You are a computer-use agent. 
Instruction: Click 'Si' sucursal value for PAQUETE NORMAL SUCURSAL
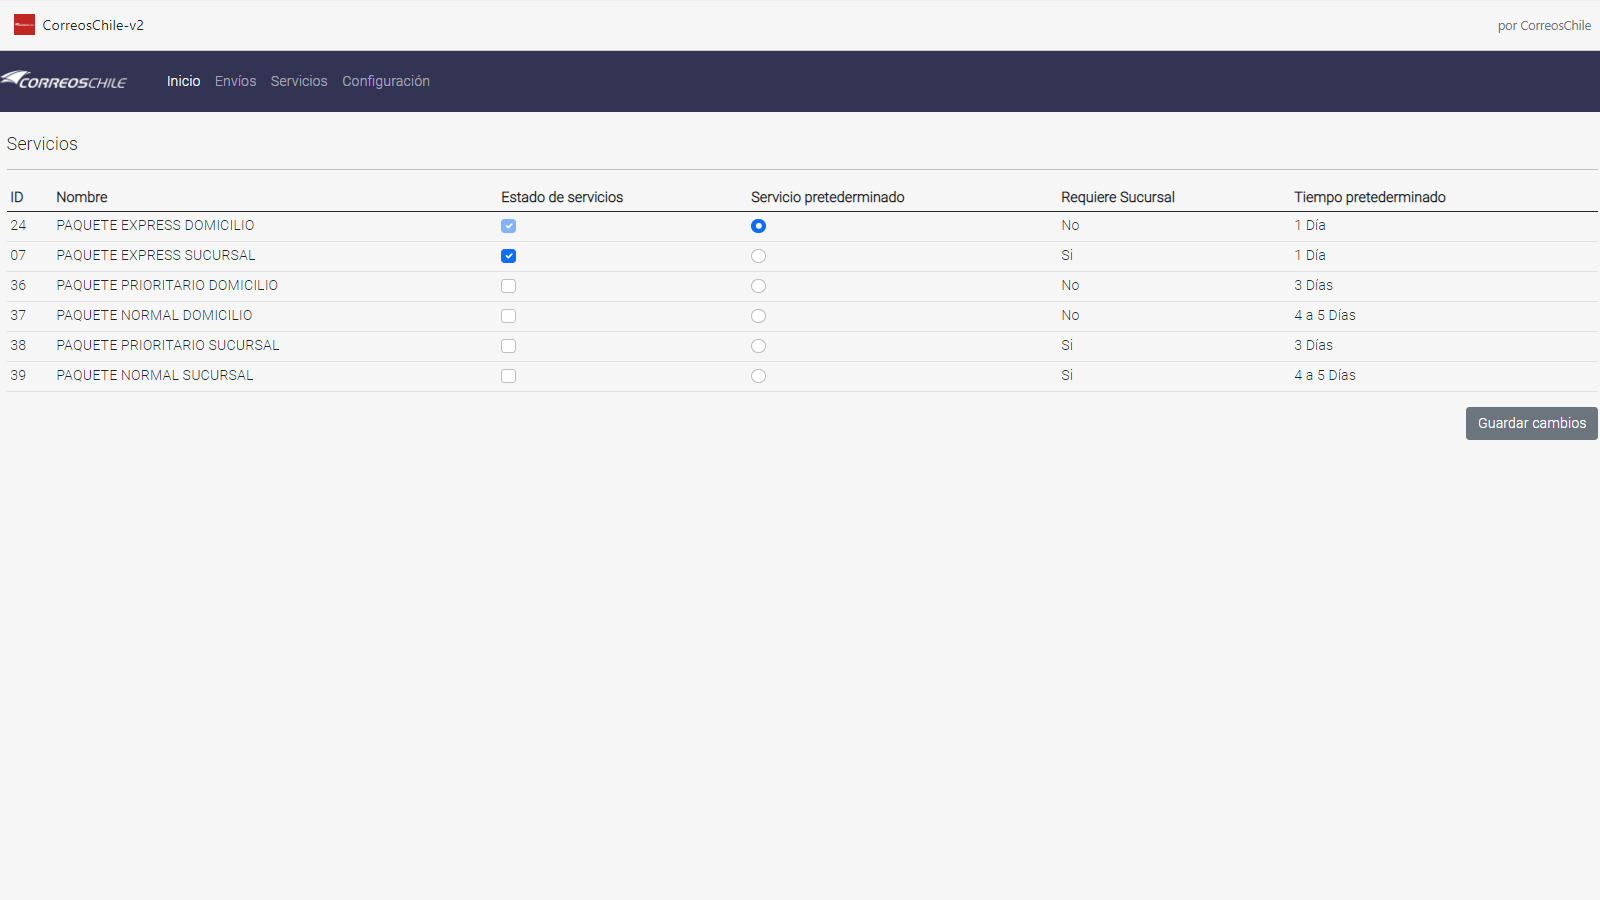(x=1067, y=375)
